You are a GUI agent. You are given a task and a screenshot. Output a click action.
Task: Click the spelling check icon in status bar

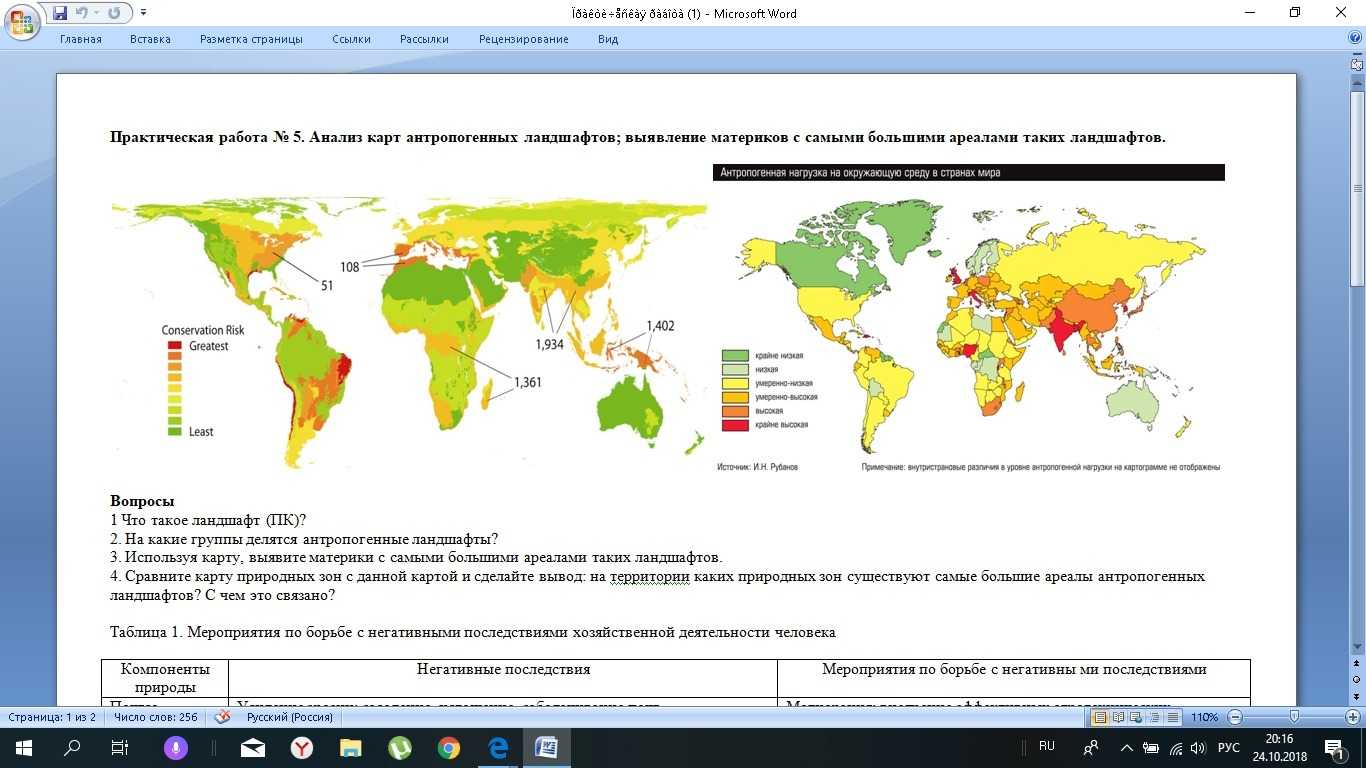225,717
